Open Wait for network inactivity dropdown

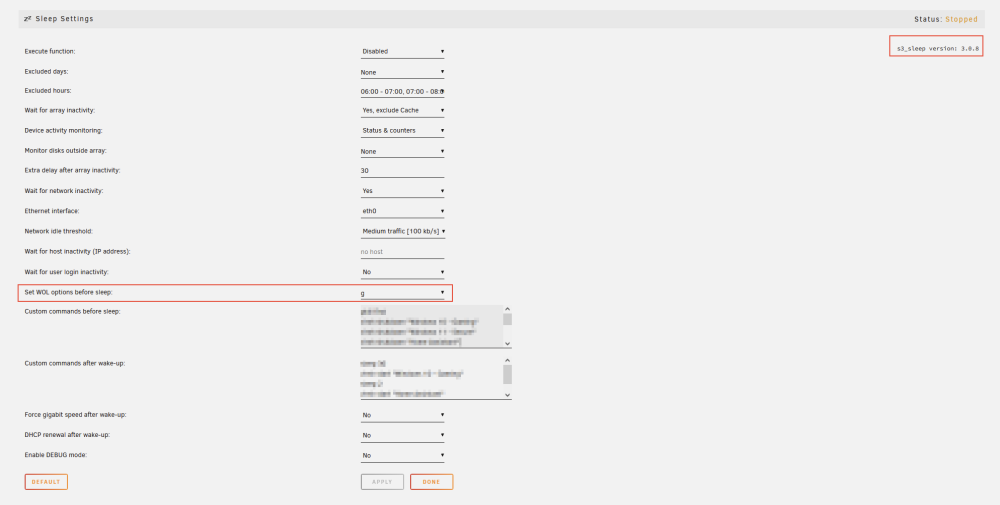402,191
